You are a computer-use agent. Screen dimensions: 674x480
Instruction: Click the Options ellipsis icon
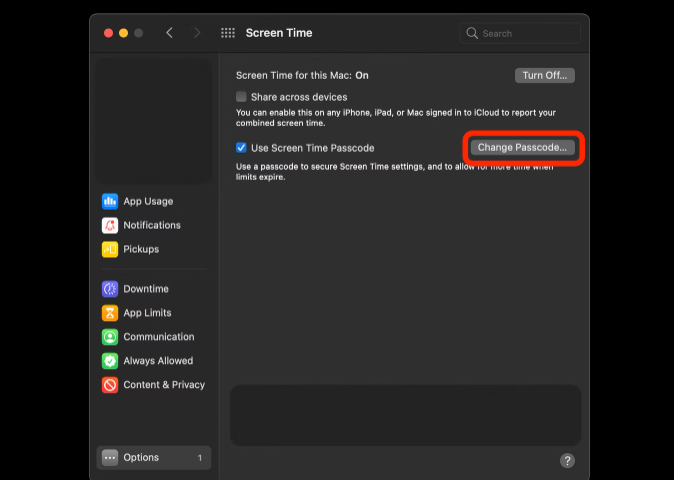click(110, 458)
